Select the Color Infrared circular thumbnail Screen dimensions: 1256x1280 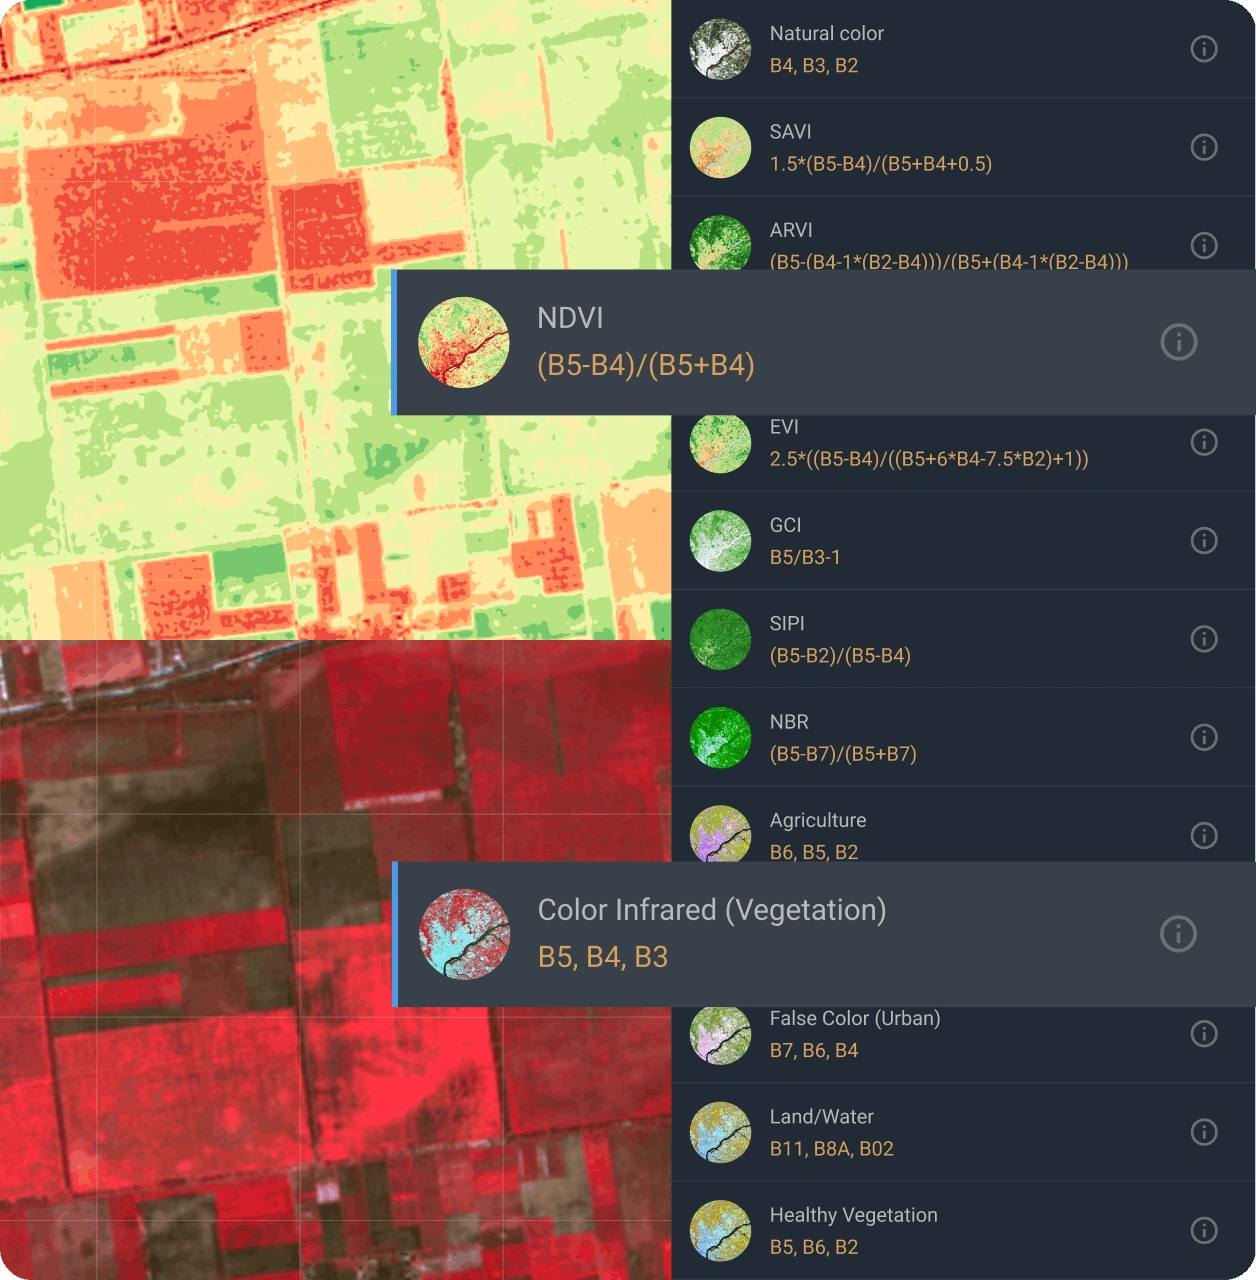tap(464, 934)
